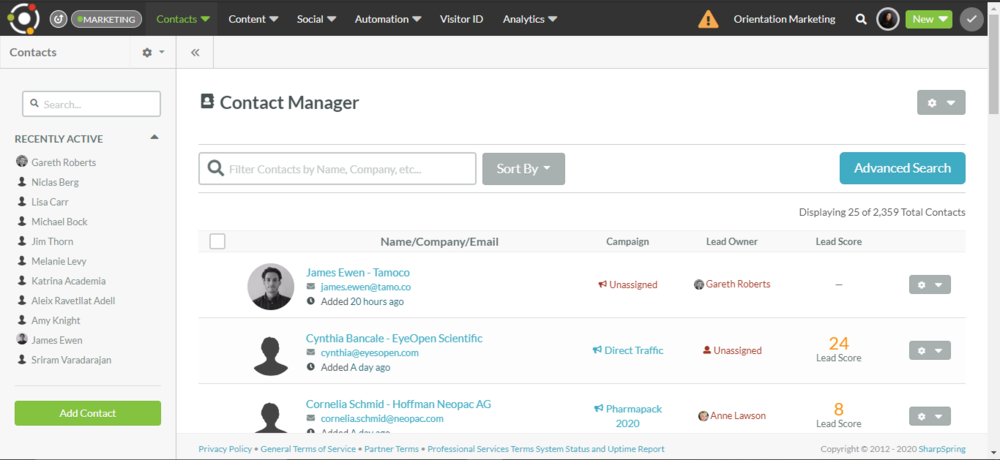Open Cornelia Schmid - Hoffman Neopac AG link
The image size is (1000, 460).
399,404
